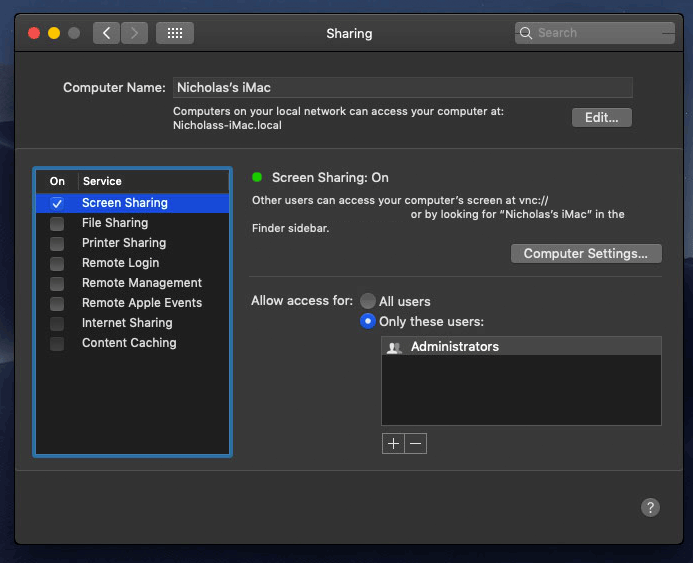Select Administrators in the users list
The height and width of the screenshot is (563, 693).
coord(522,346)
